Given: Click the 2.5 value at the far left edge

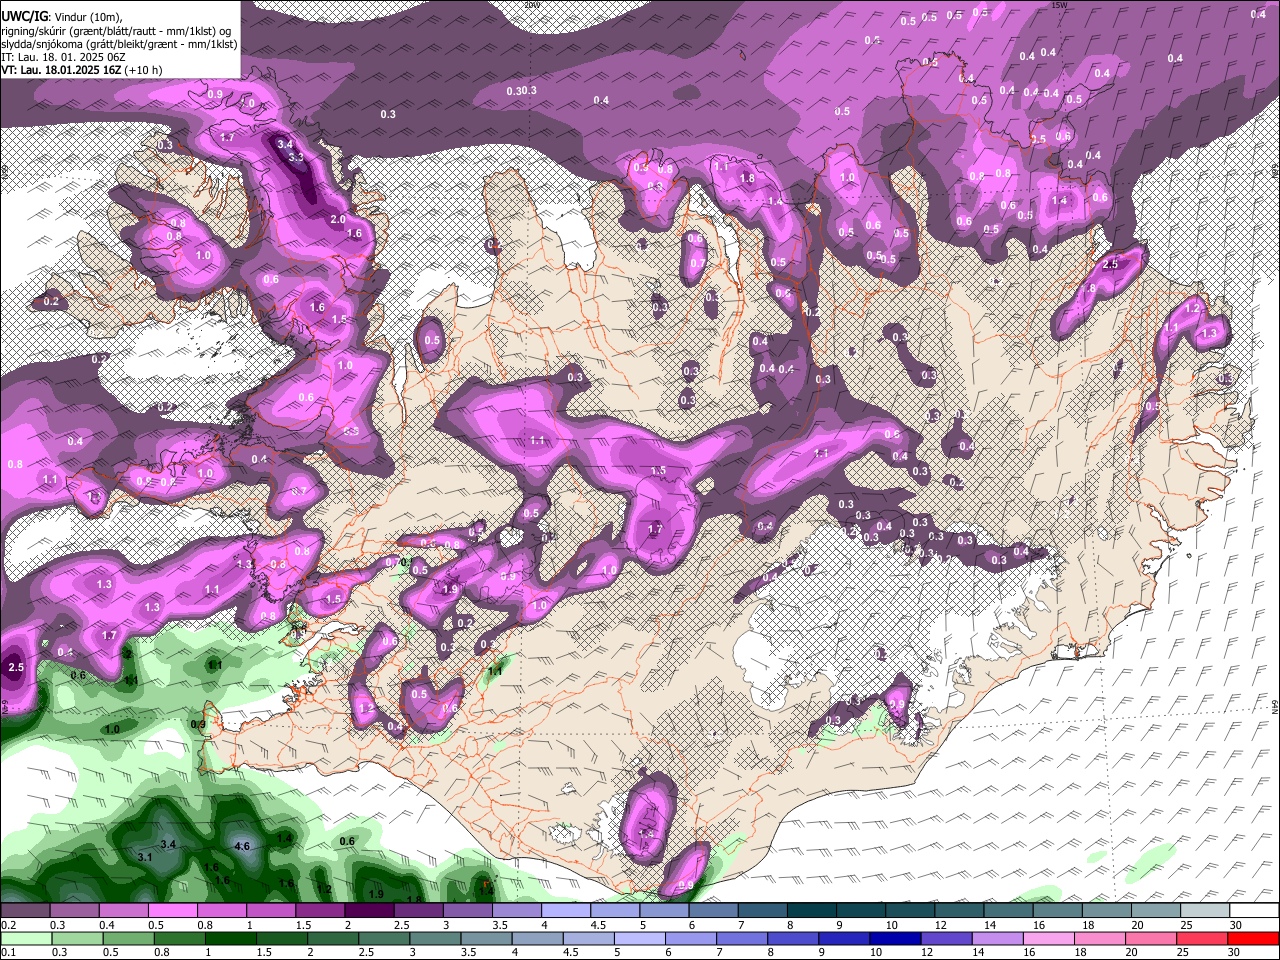Looking at the screenshot, I should pyautogui.click(x=15, y=667).
